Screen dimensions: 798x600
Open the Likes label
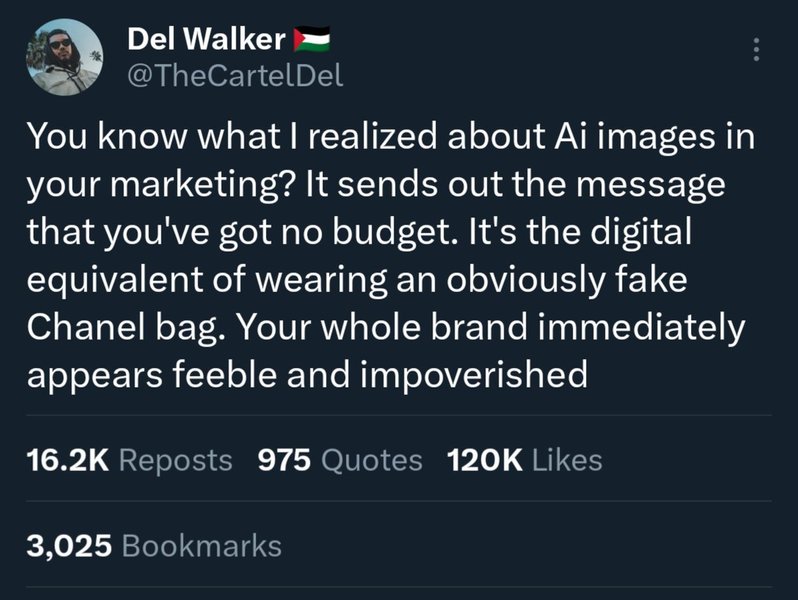566,460
